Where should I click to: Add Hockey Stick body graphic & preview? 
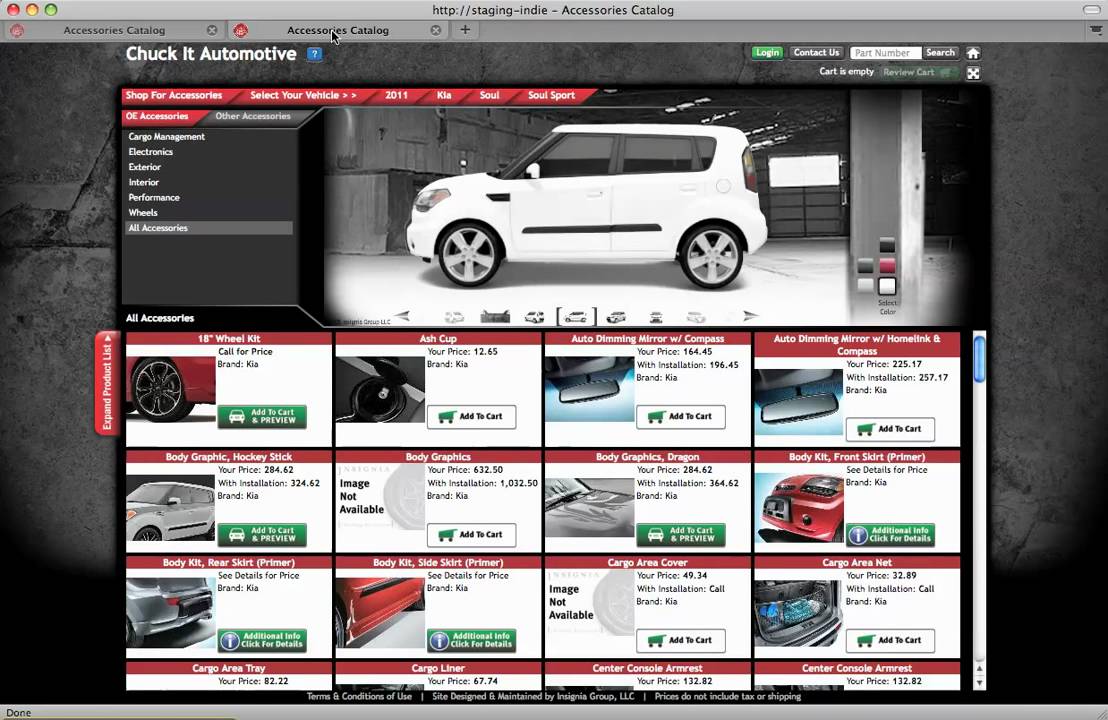click(262, 535)
